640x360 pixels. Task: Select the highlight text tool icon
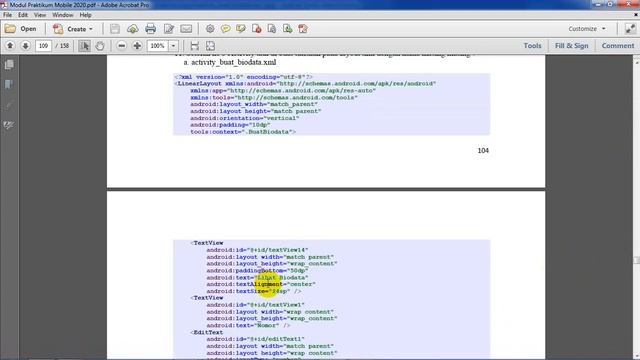pyautogui.click(x=241, y=29)
